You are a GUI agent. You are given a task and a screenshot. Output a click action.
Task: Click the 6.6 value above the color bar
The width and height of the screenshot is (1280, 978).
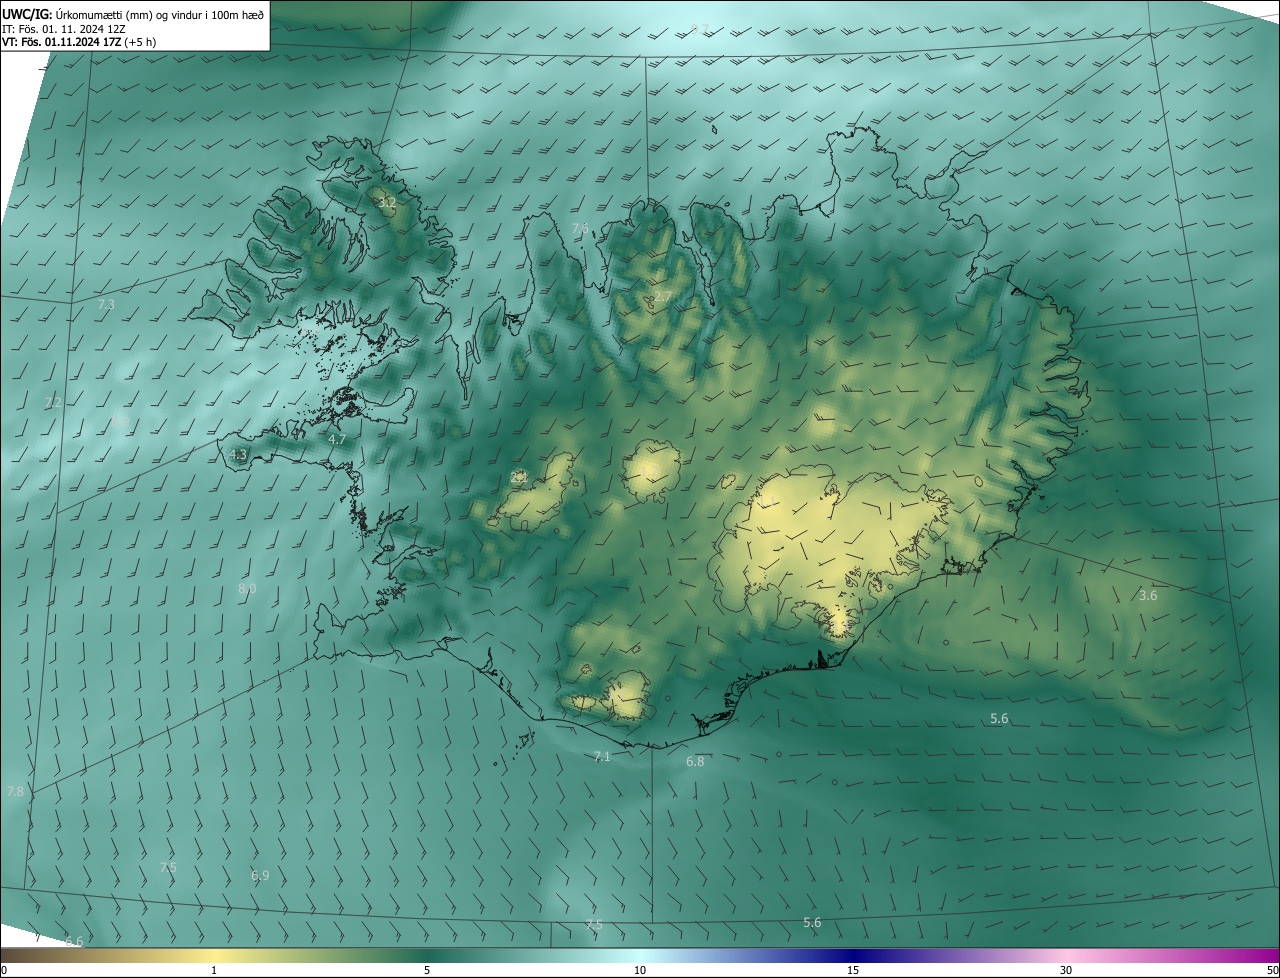pos(74,942)
